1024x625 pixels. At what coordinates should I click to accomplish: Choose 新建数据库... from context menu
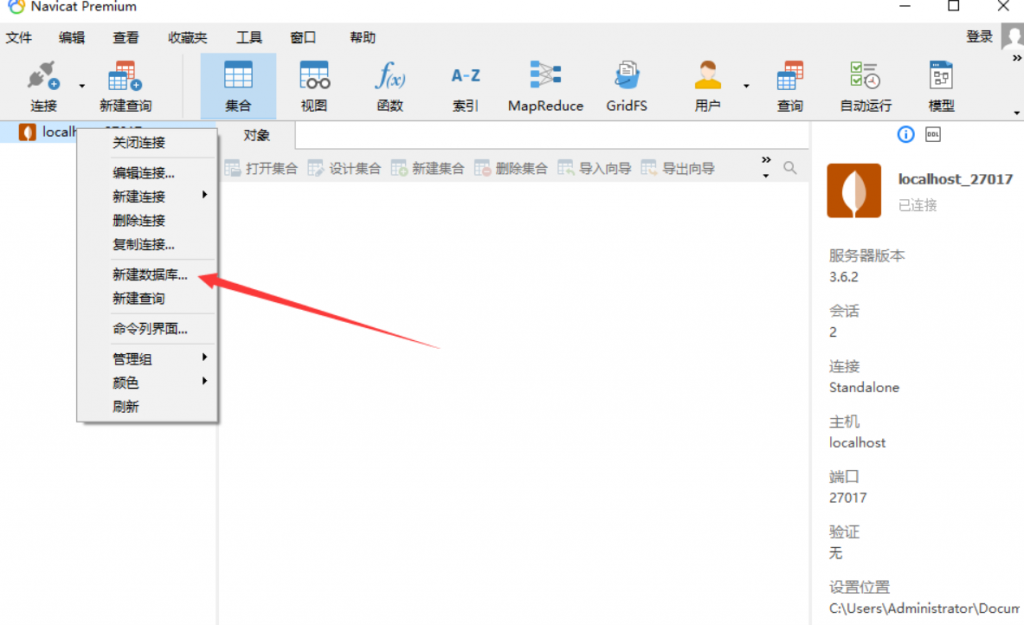[x=150, y=275]
